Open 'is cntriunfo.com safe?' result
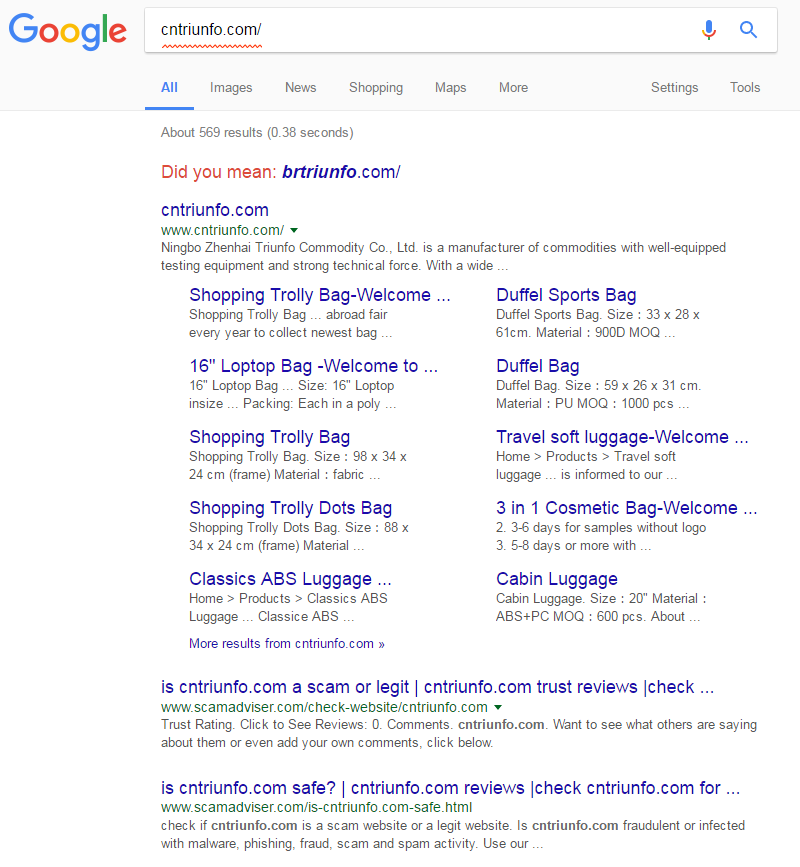 (x=450, y=787)
